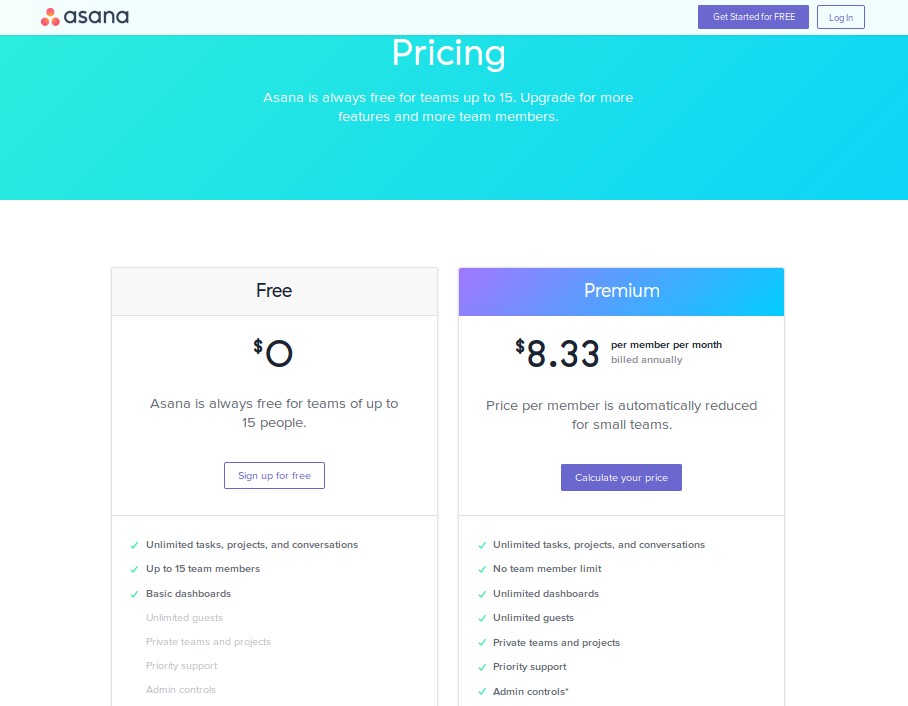Click checkmark beside Premium Priority support
This screenshot has height=706, width=908.
(481, 667)
